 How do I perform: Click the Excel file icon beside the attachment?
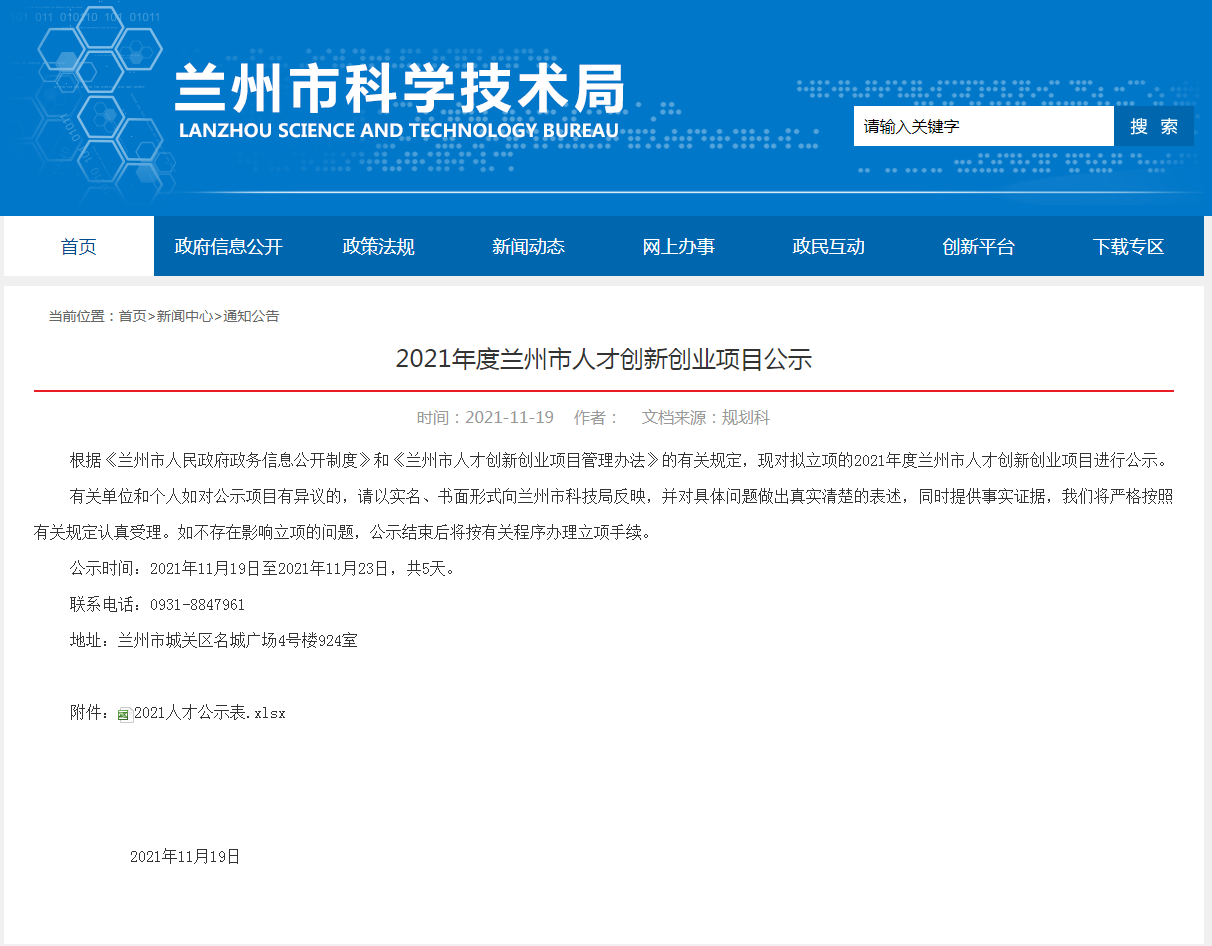[x=125, y=714]
